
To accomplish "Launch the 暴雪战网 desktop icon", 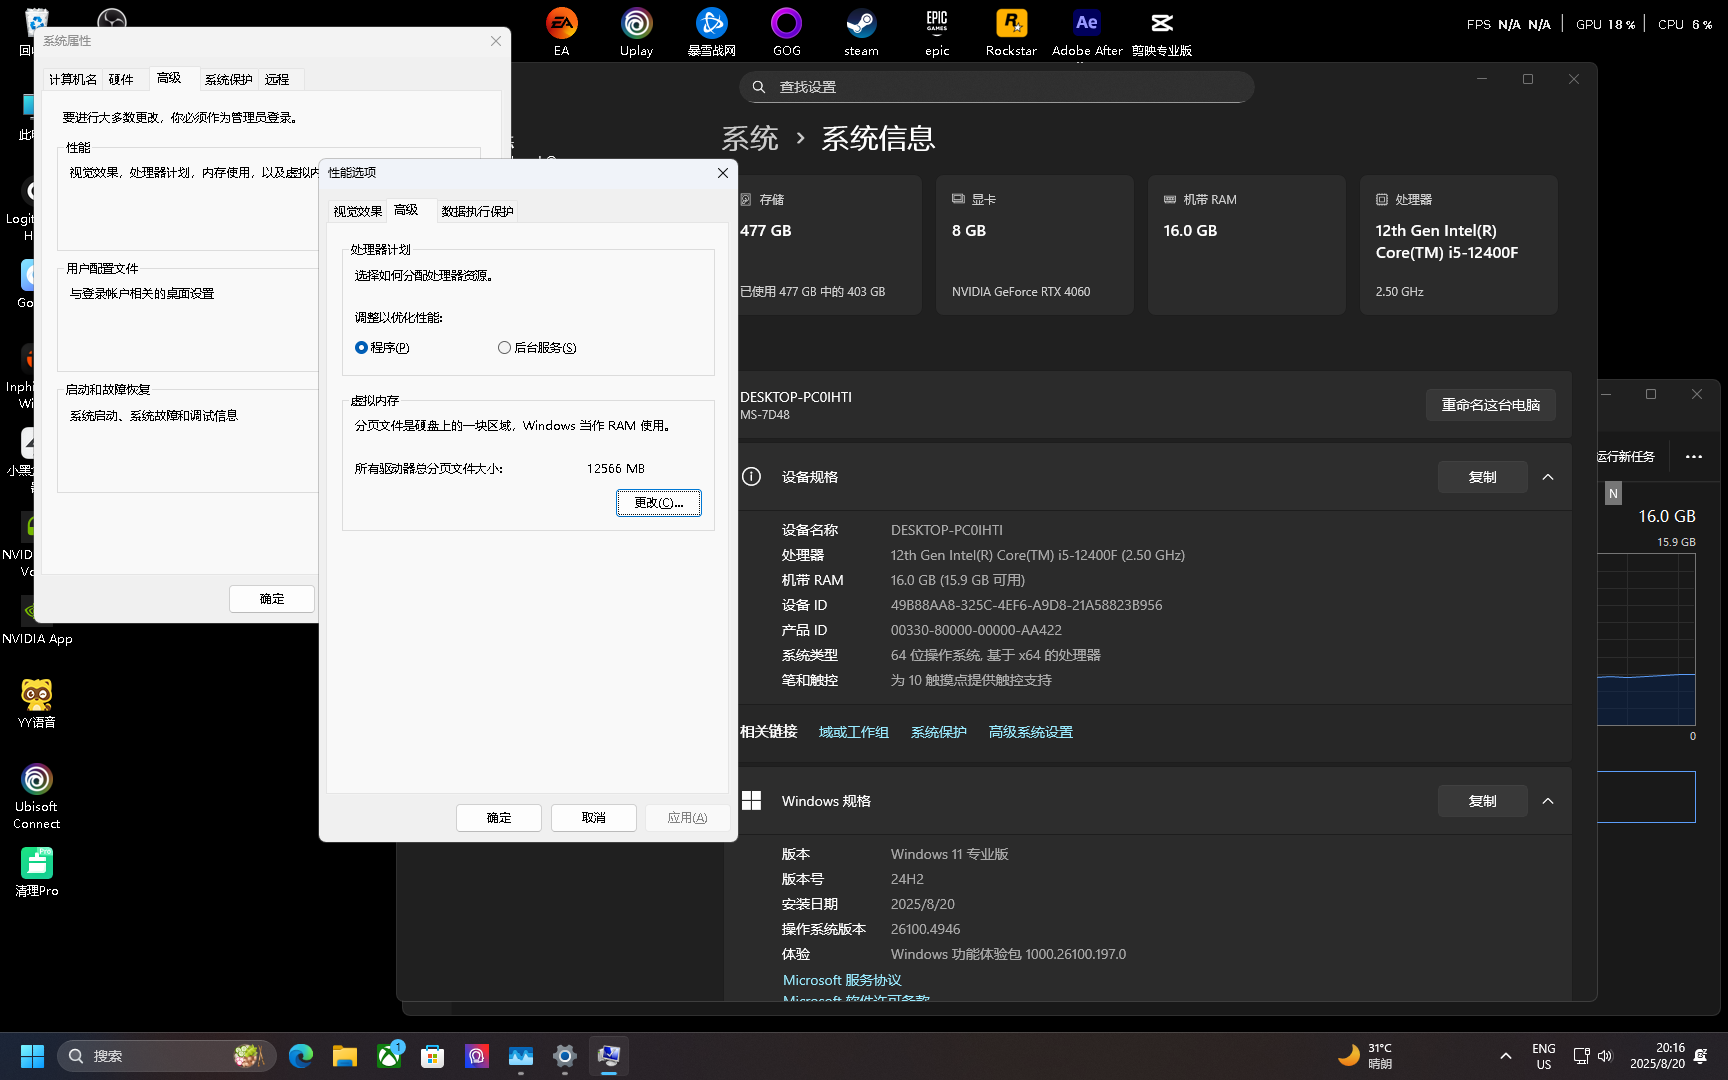I will click(x=711, y=31).
